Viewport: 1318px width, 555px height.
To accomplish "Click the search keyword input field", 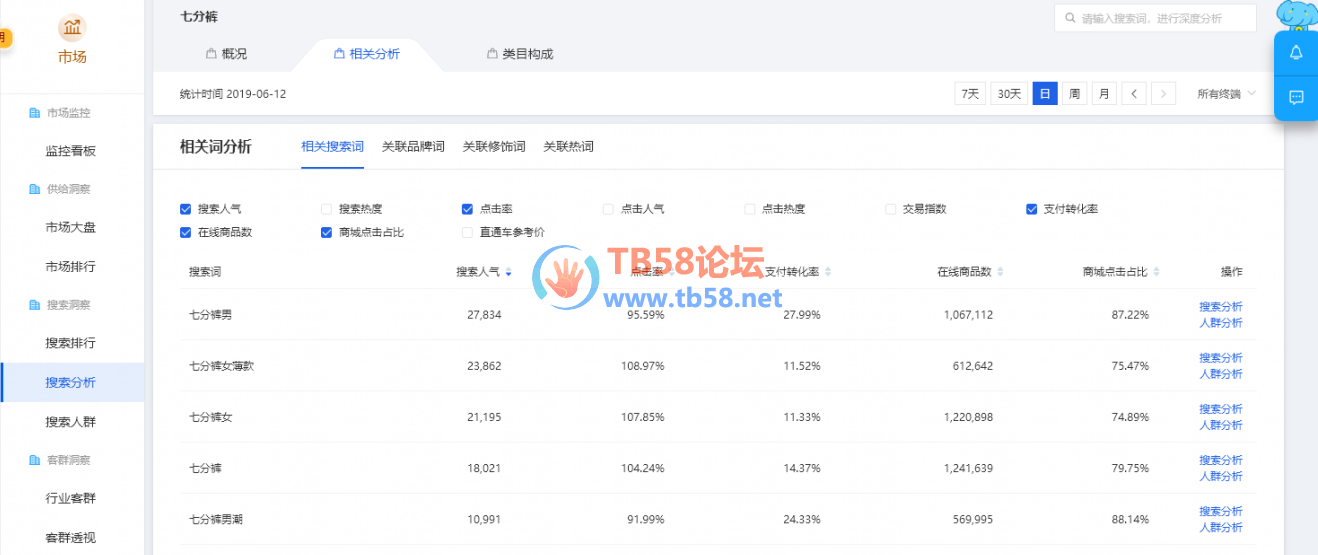I will point(1160,18).
